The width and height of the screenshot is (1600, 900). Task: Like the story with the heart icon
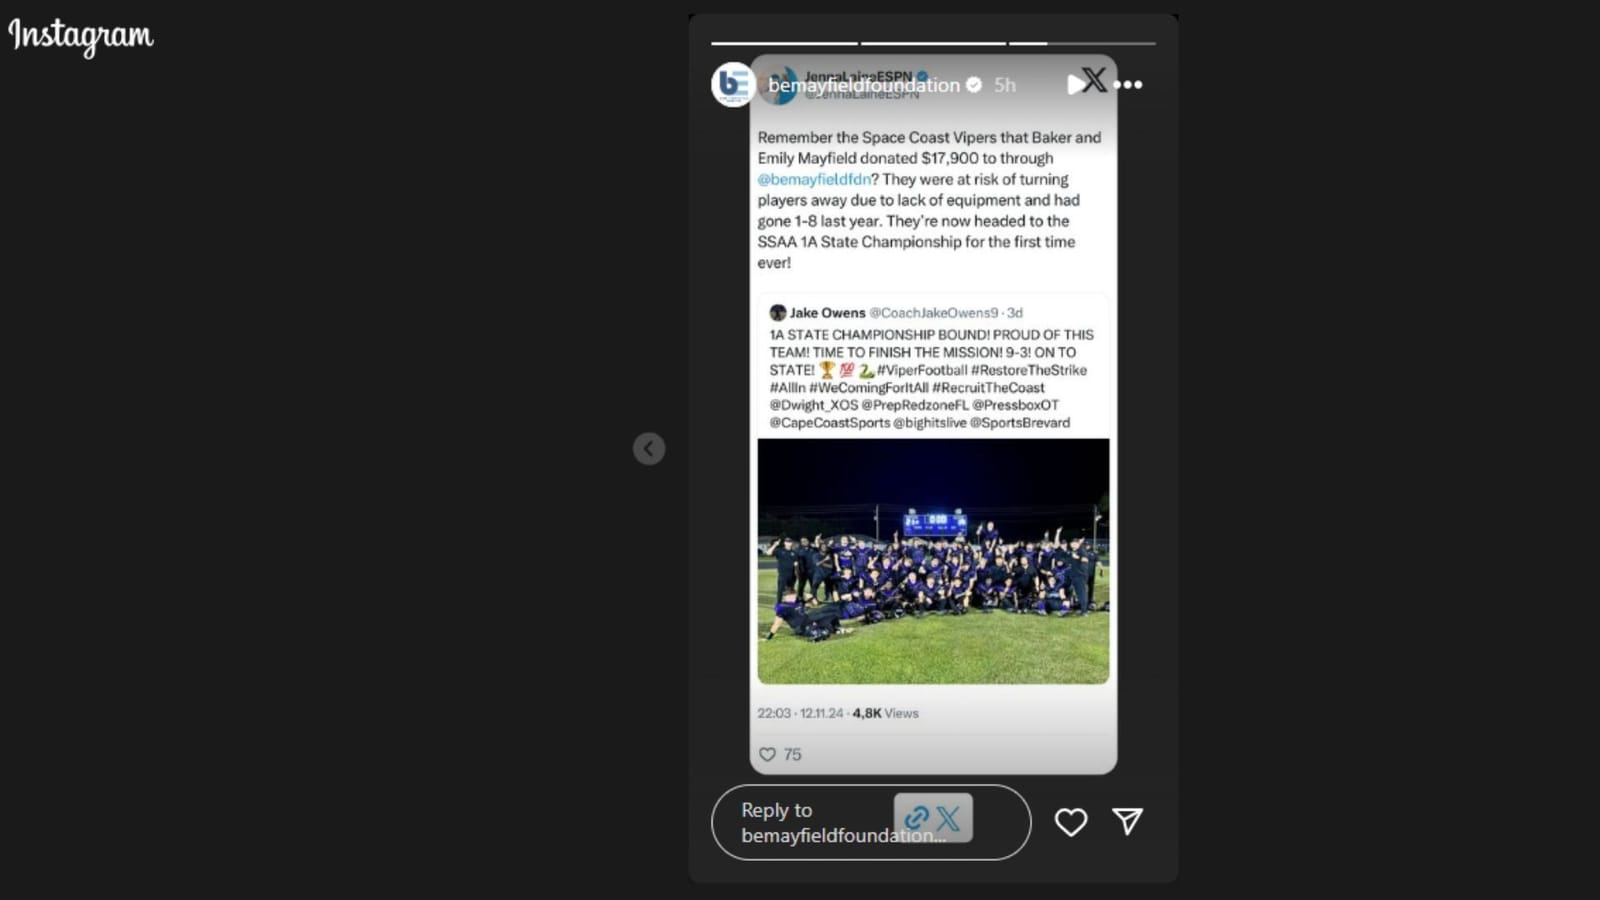[1071, 822]
